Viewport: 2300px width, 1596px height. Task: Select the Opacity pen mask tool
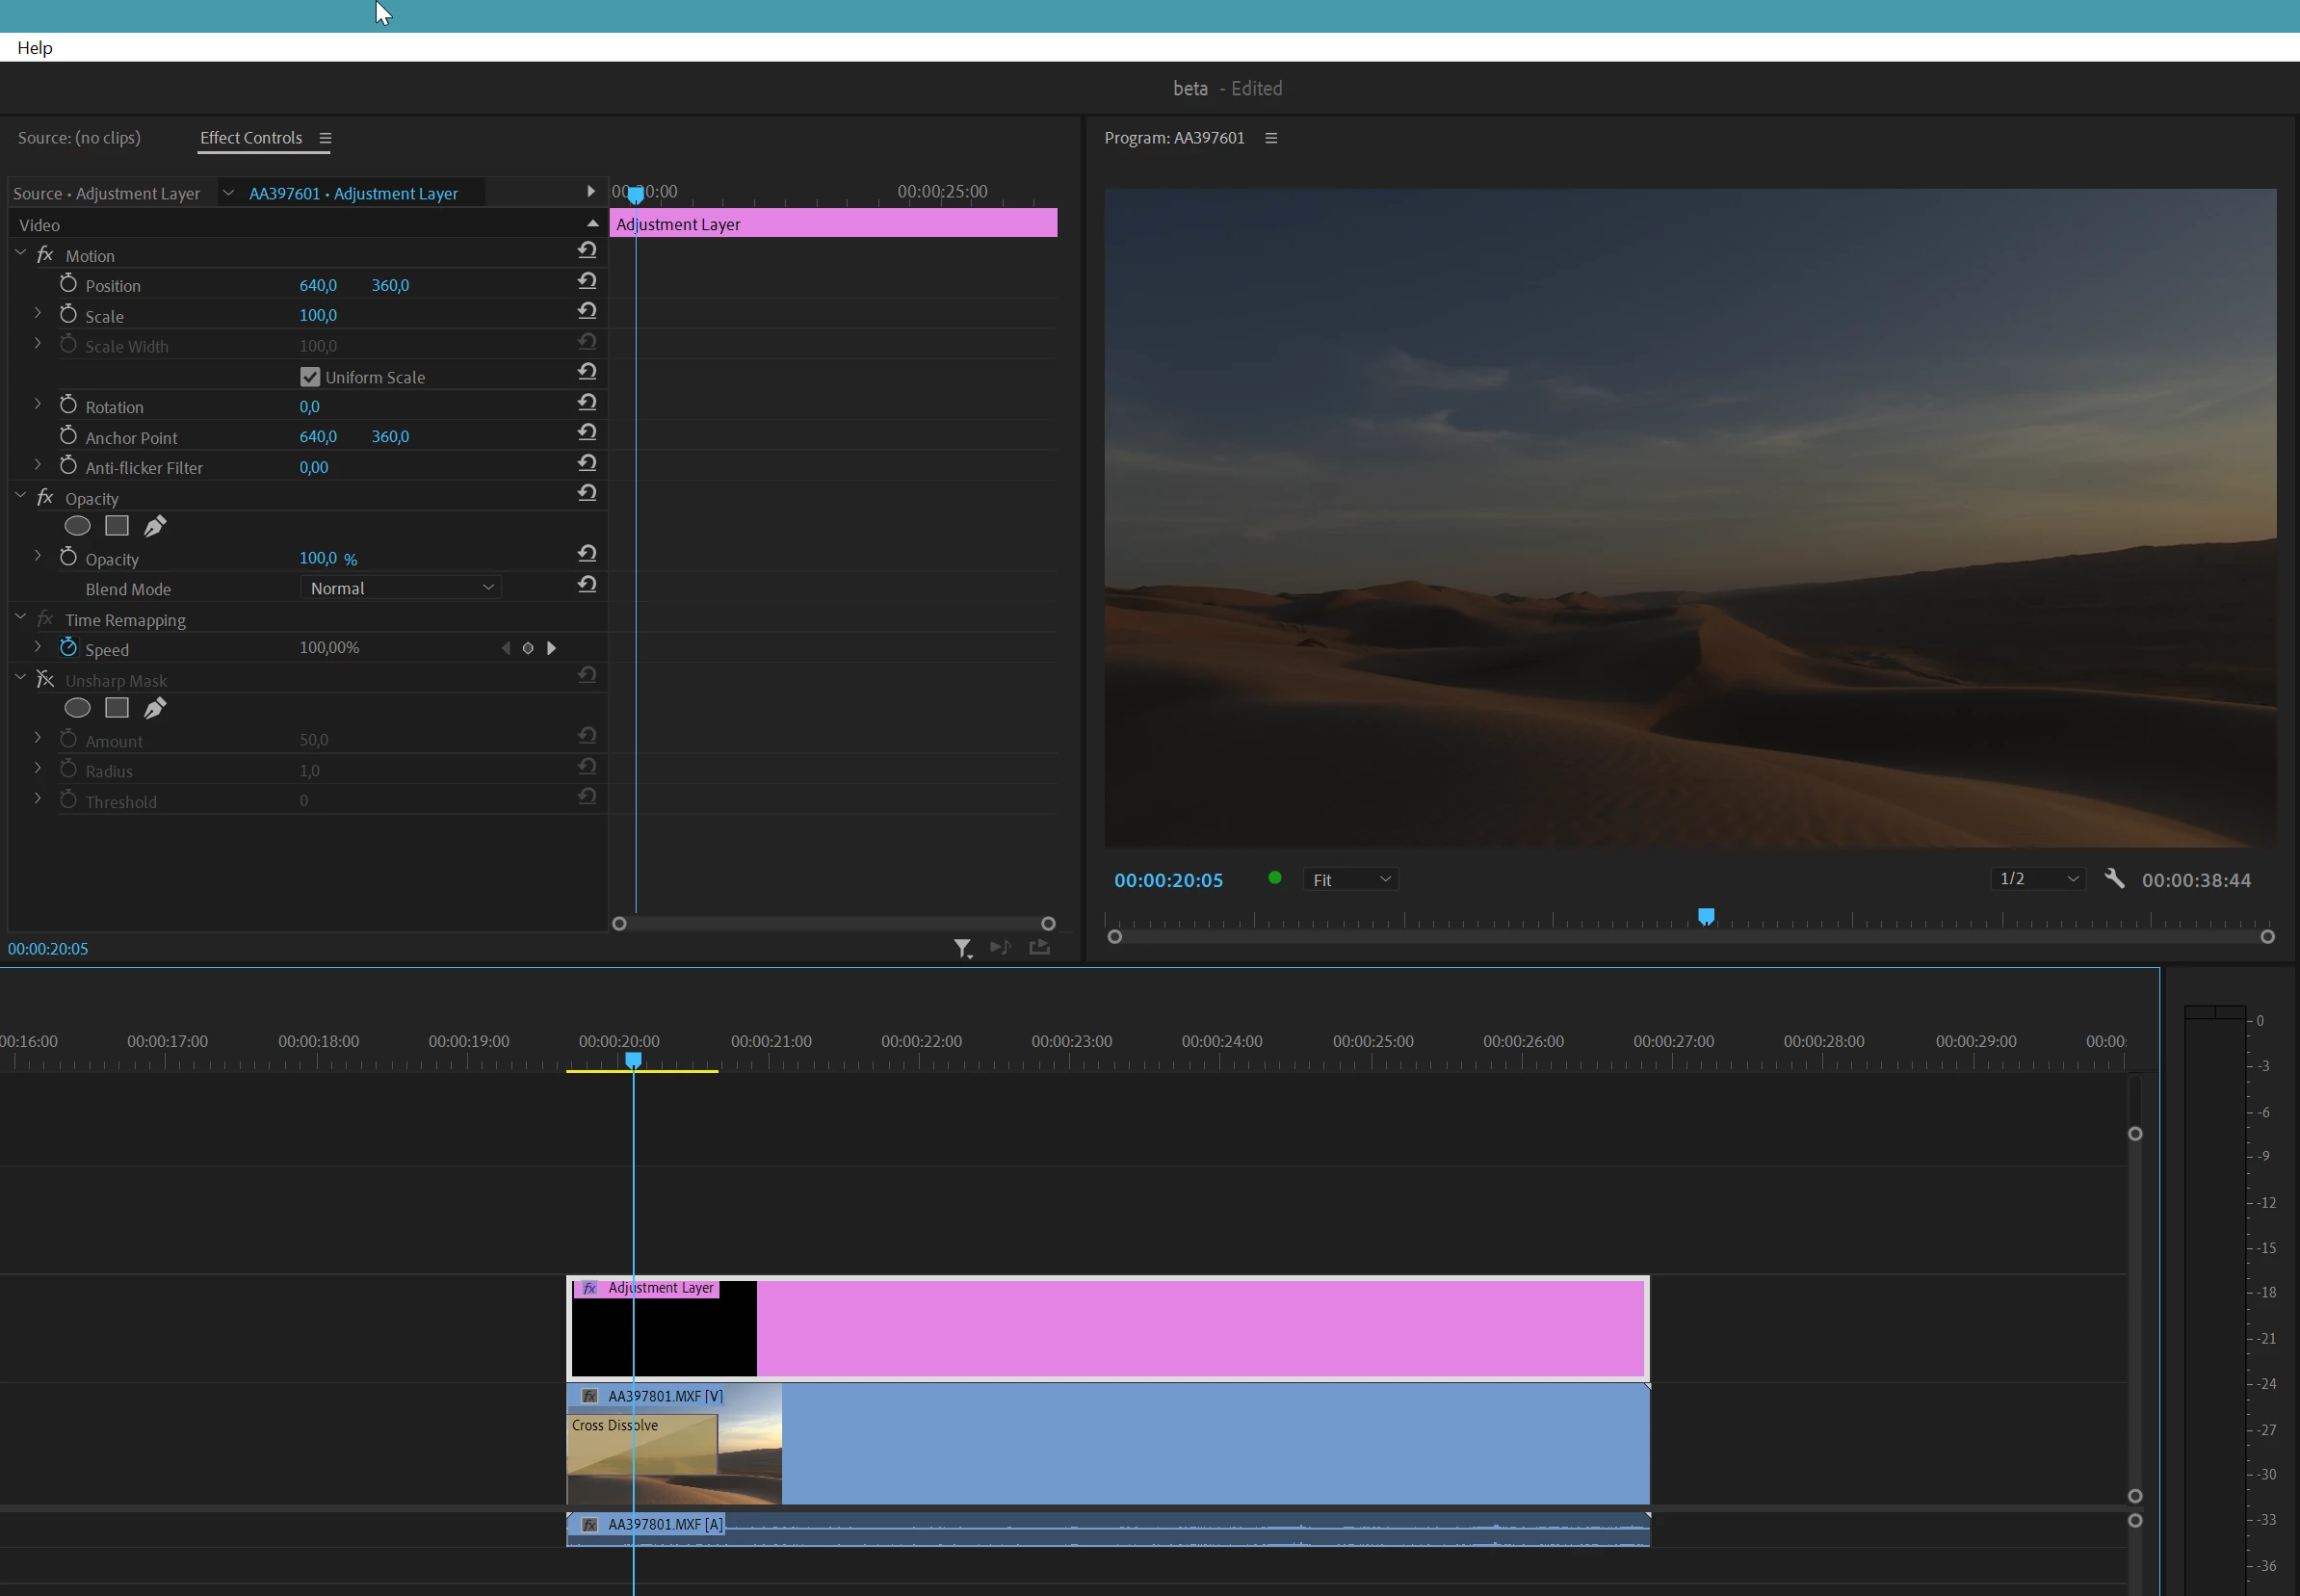pyautogui.click(x=155, y=526)
